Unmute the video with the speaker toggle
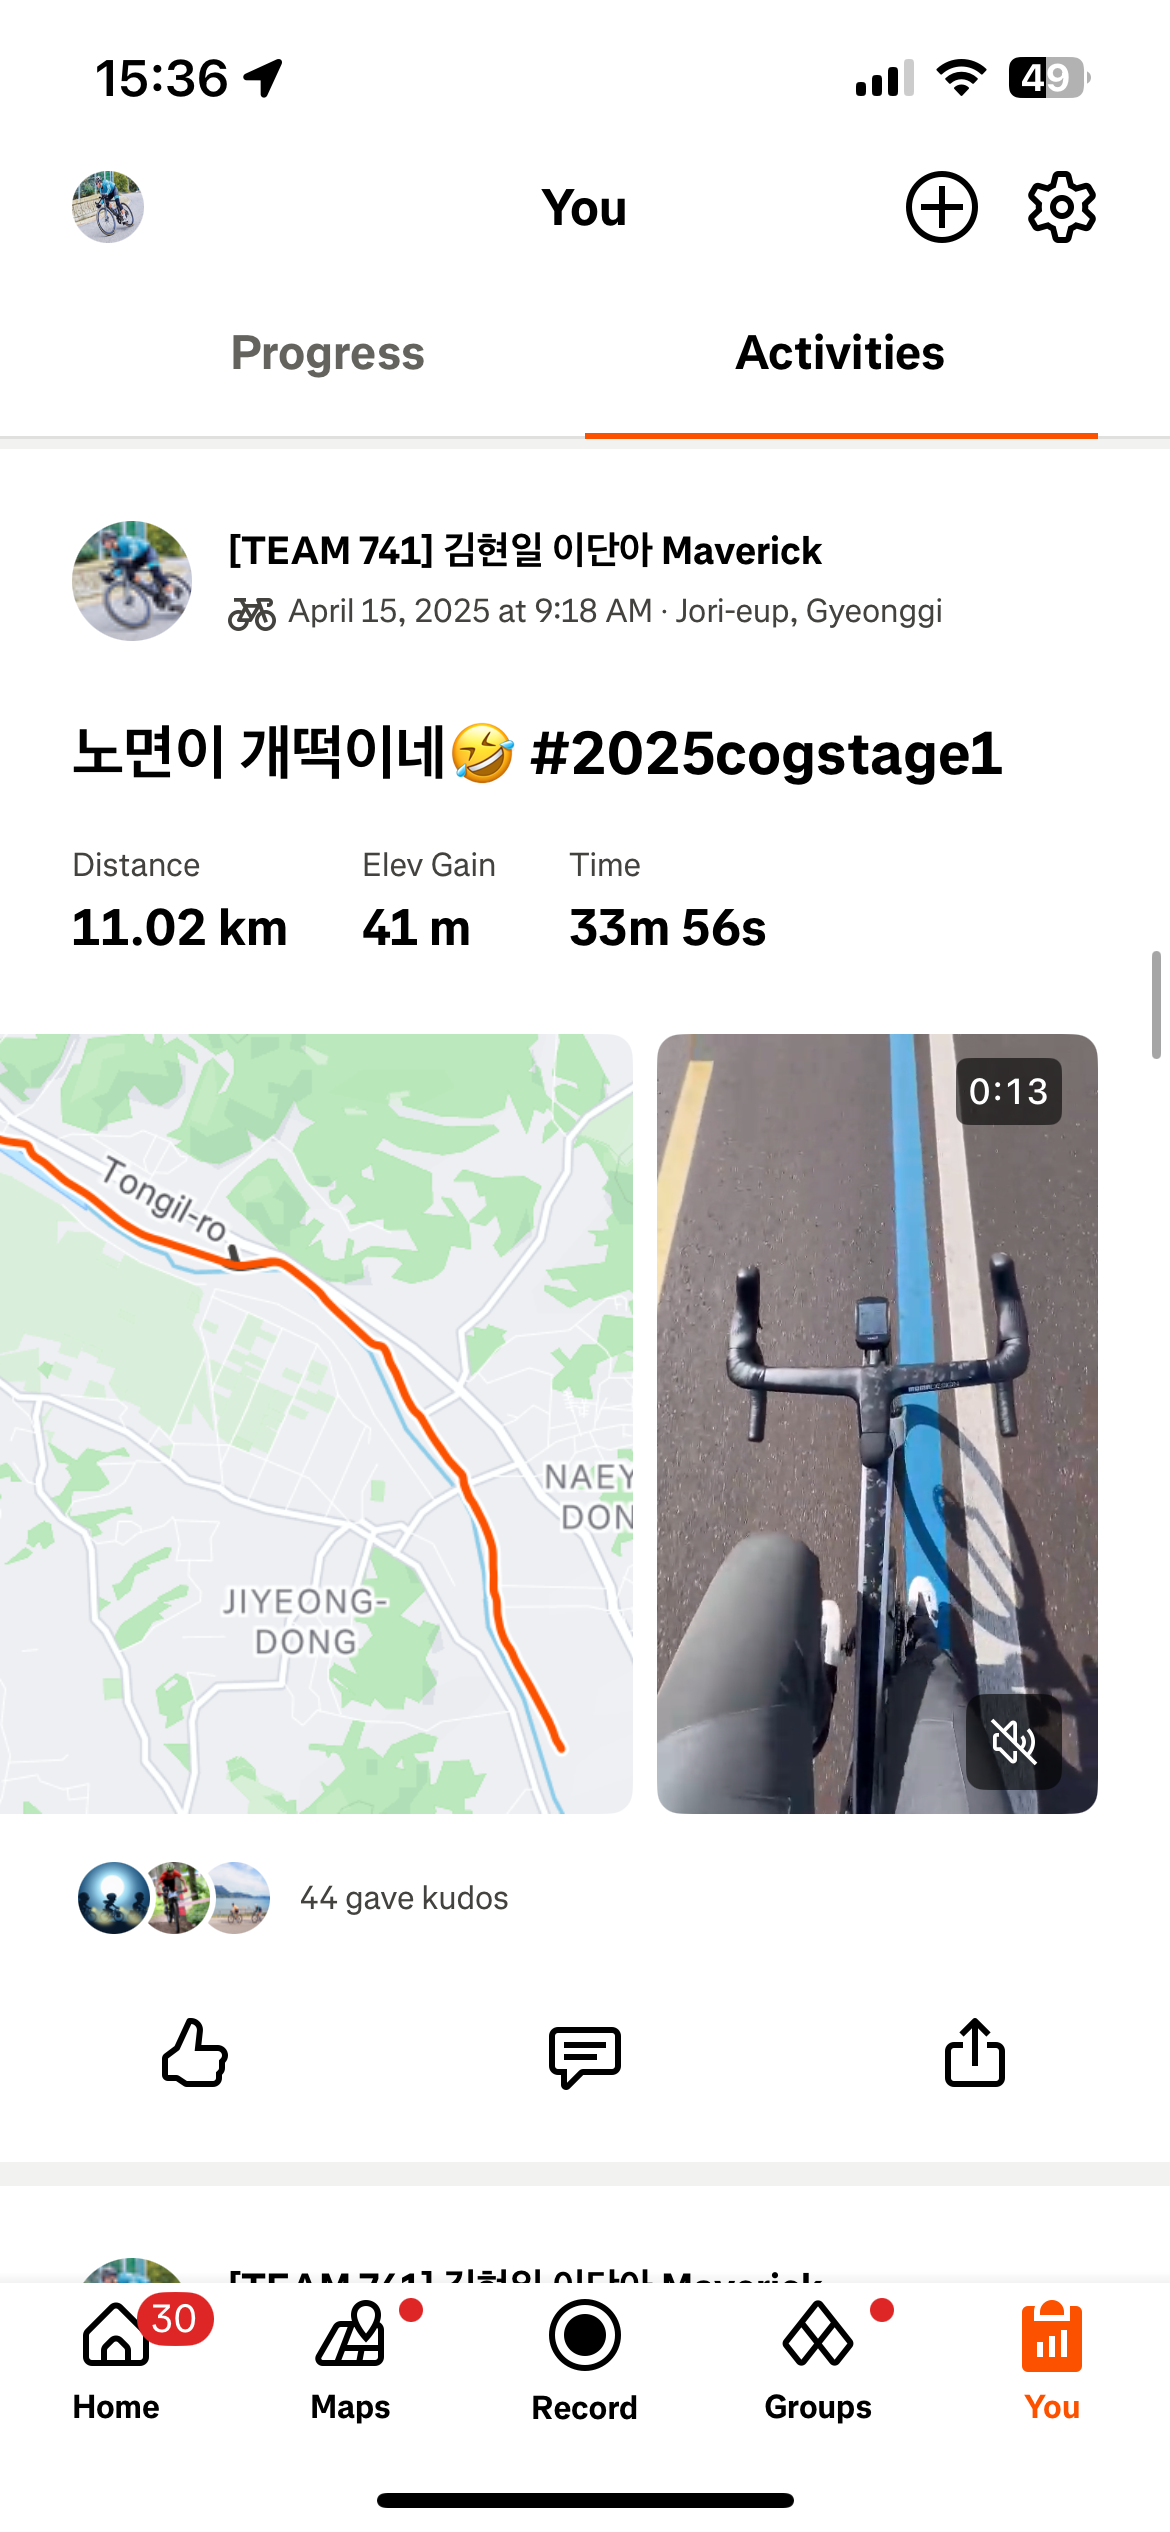The image size is (1170, 2532). click(1014, 1741)
